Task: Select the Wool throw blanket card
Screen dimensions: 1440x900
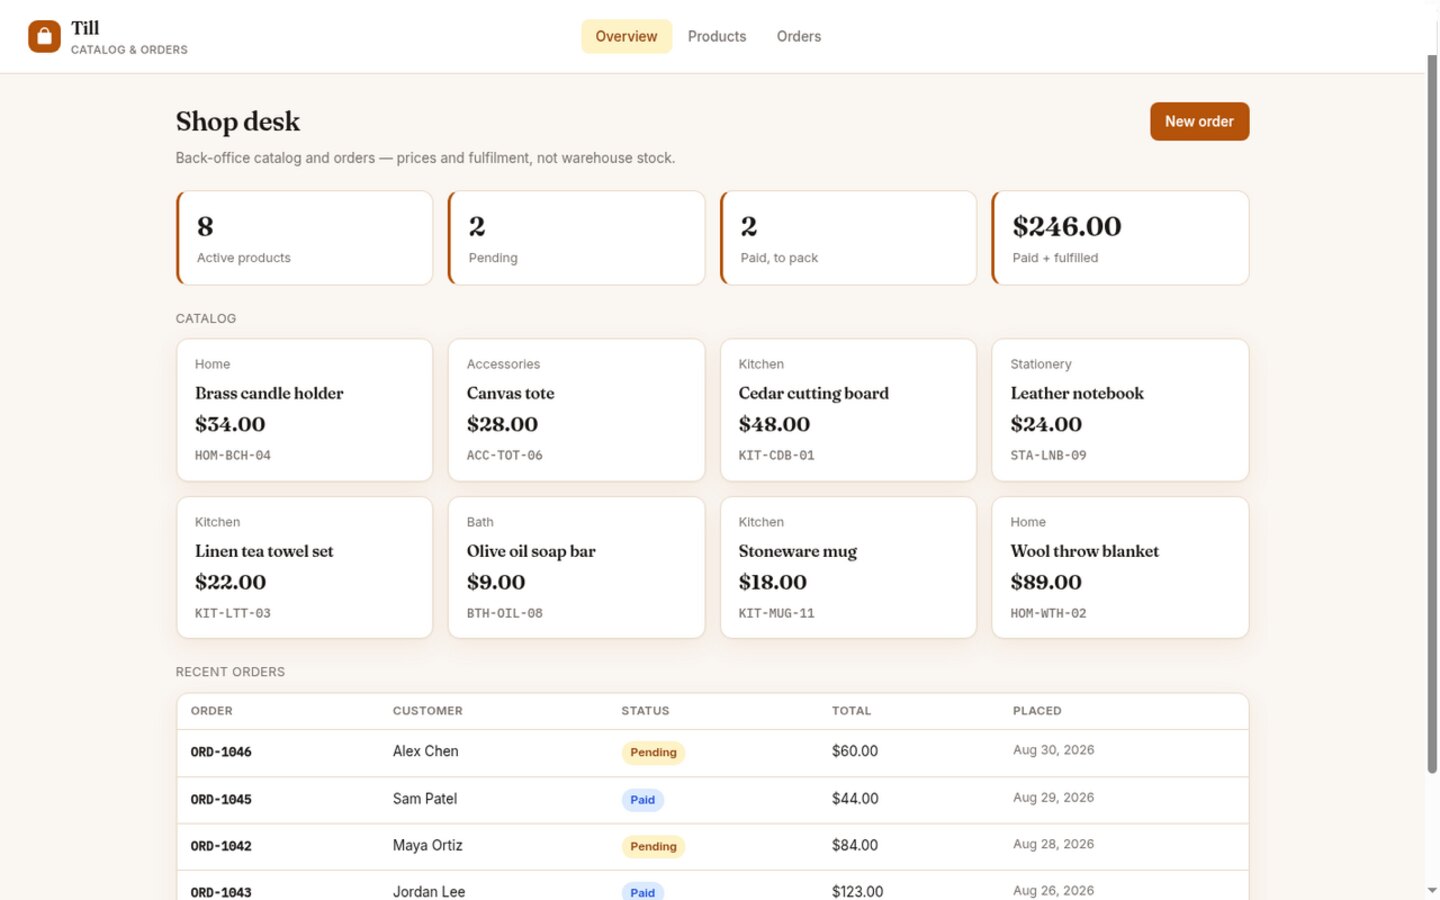Action: click(x=1120, y=568)
